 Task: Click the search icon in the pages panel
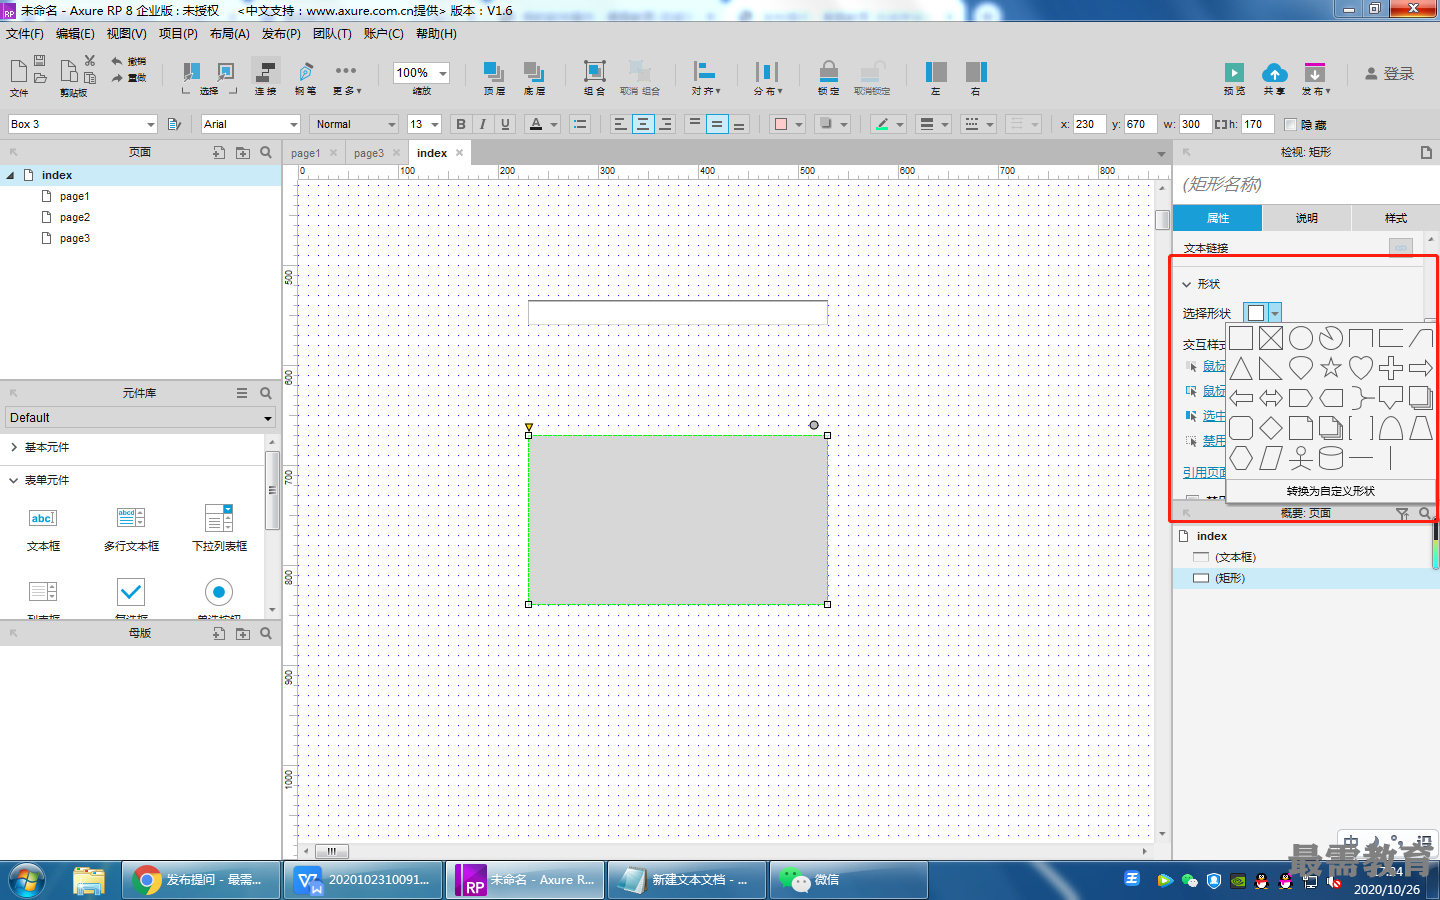pyautogui.click(x=266, y=152)
